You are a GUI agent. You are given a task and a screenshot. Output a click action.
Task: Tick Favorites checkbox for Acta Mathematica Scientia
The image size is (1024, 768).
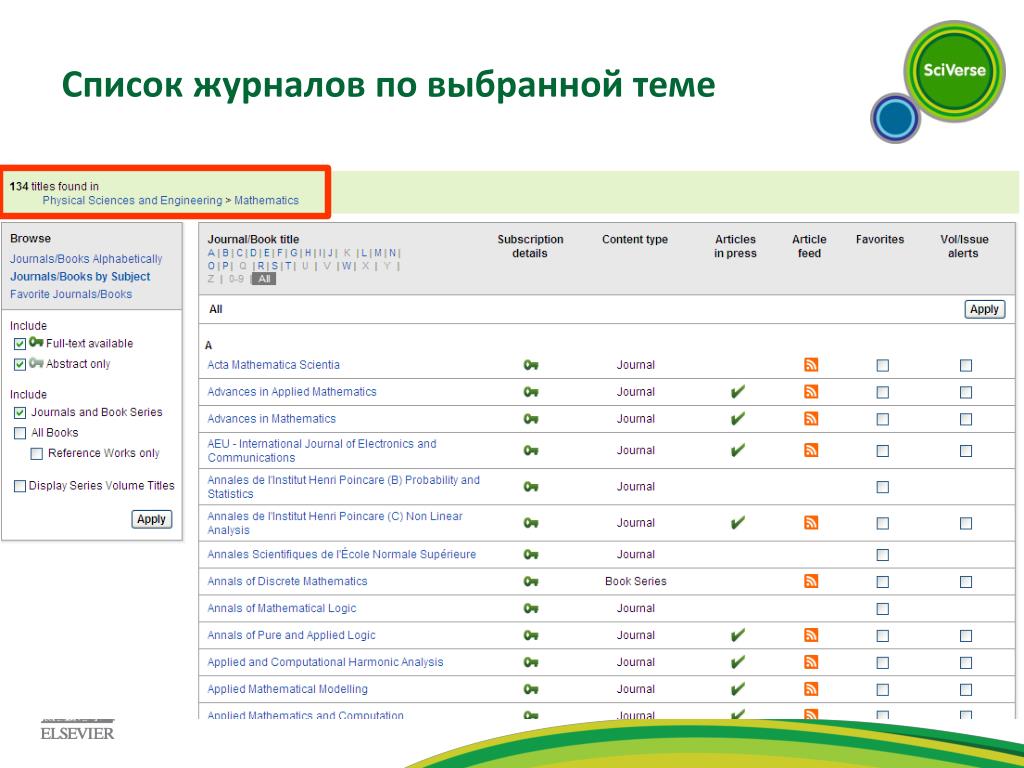882,366
